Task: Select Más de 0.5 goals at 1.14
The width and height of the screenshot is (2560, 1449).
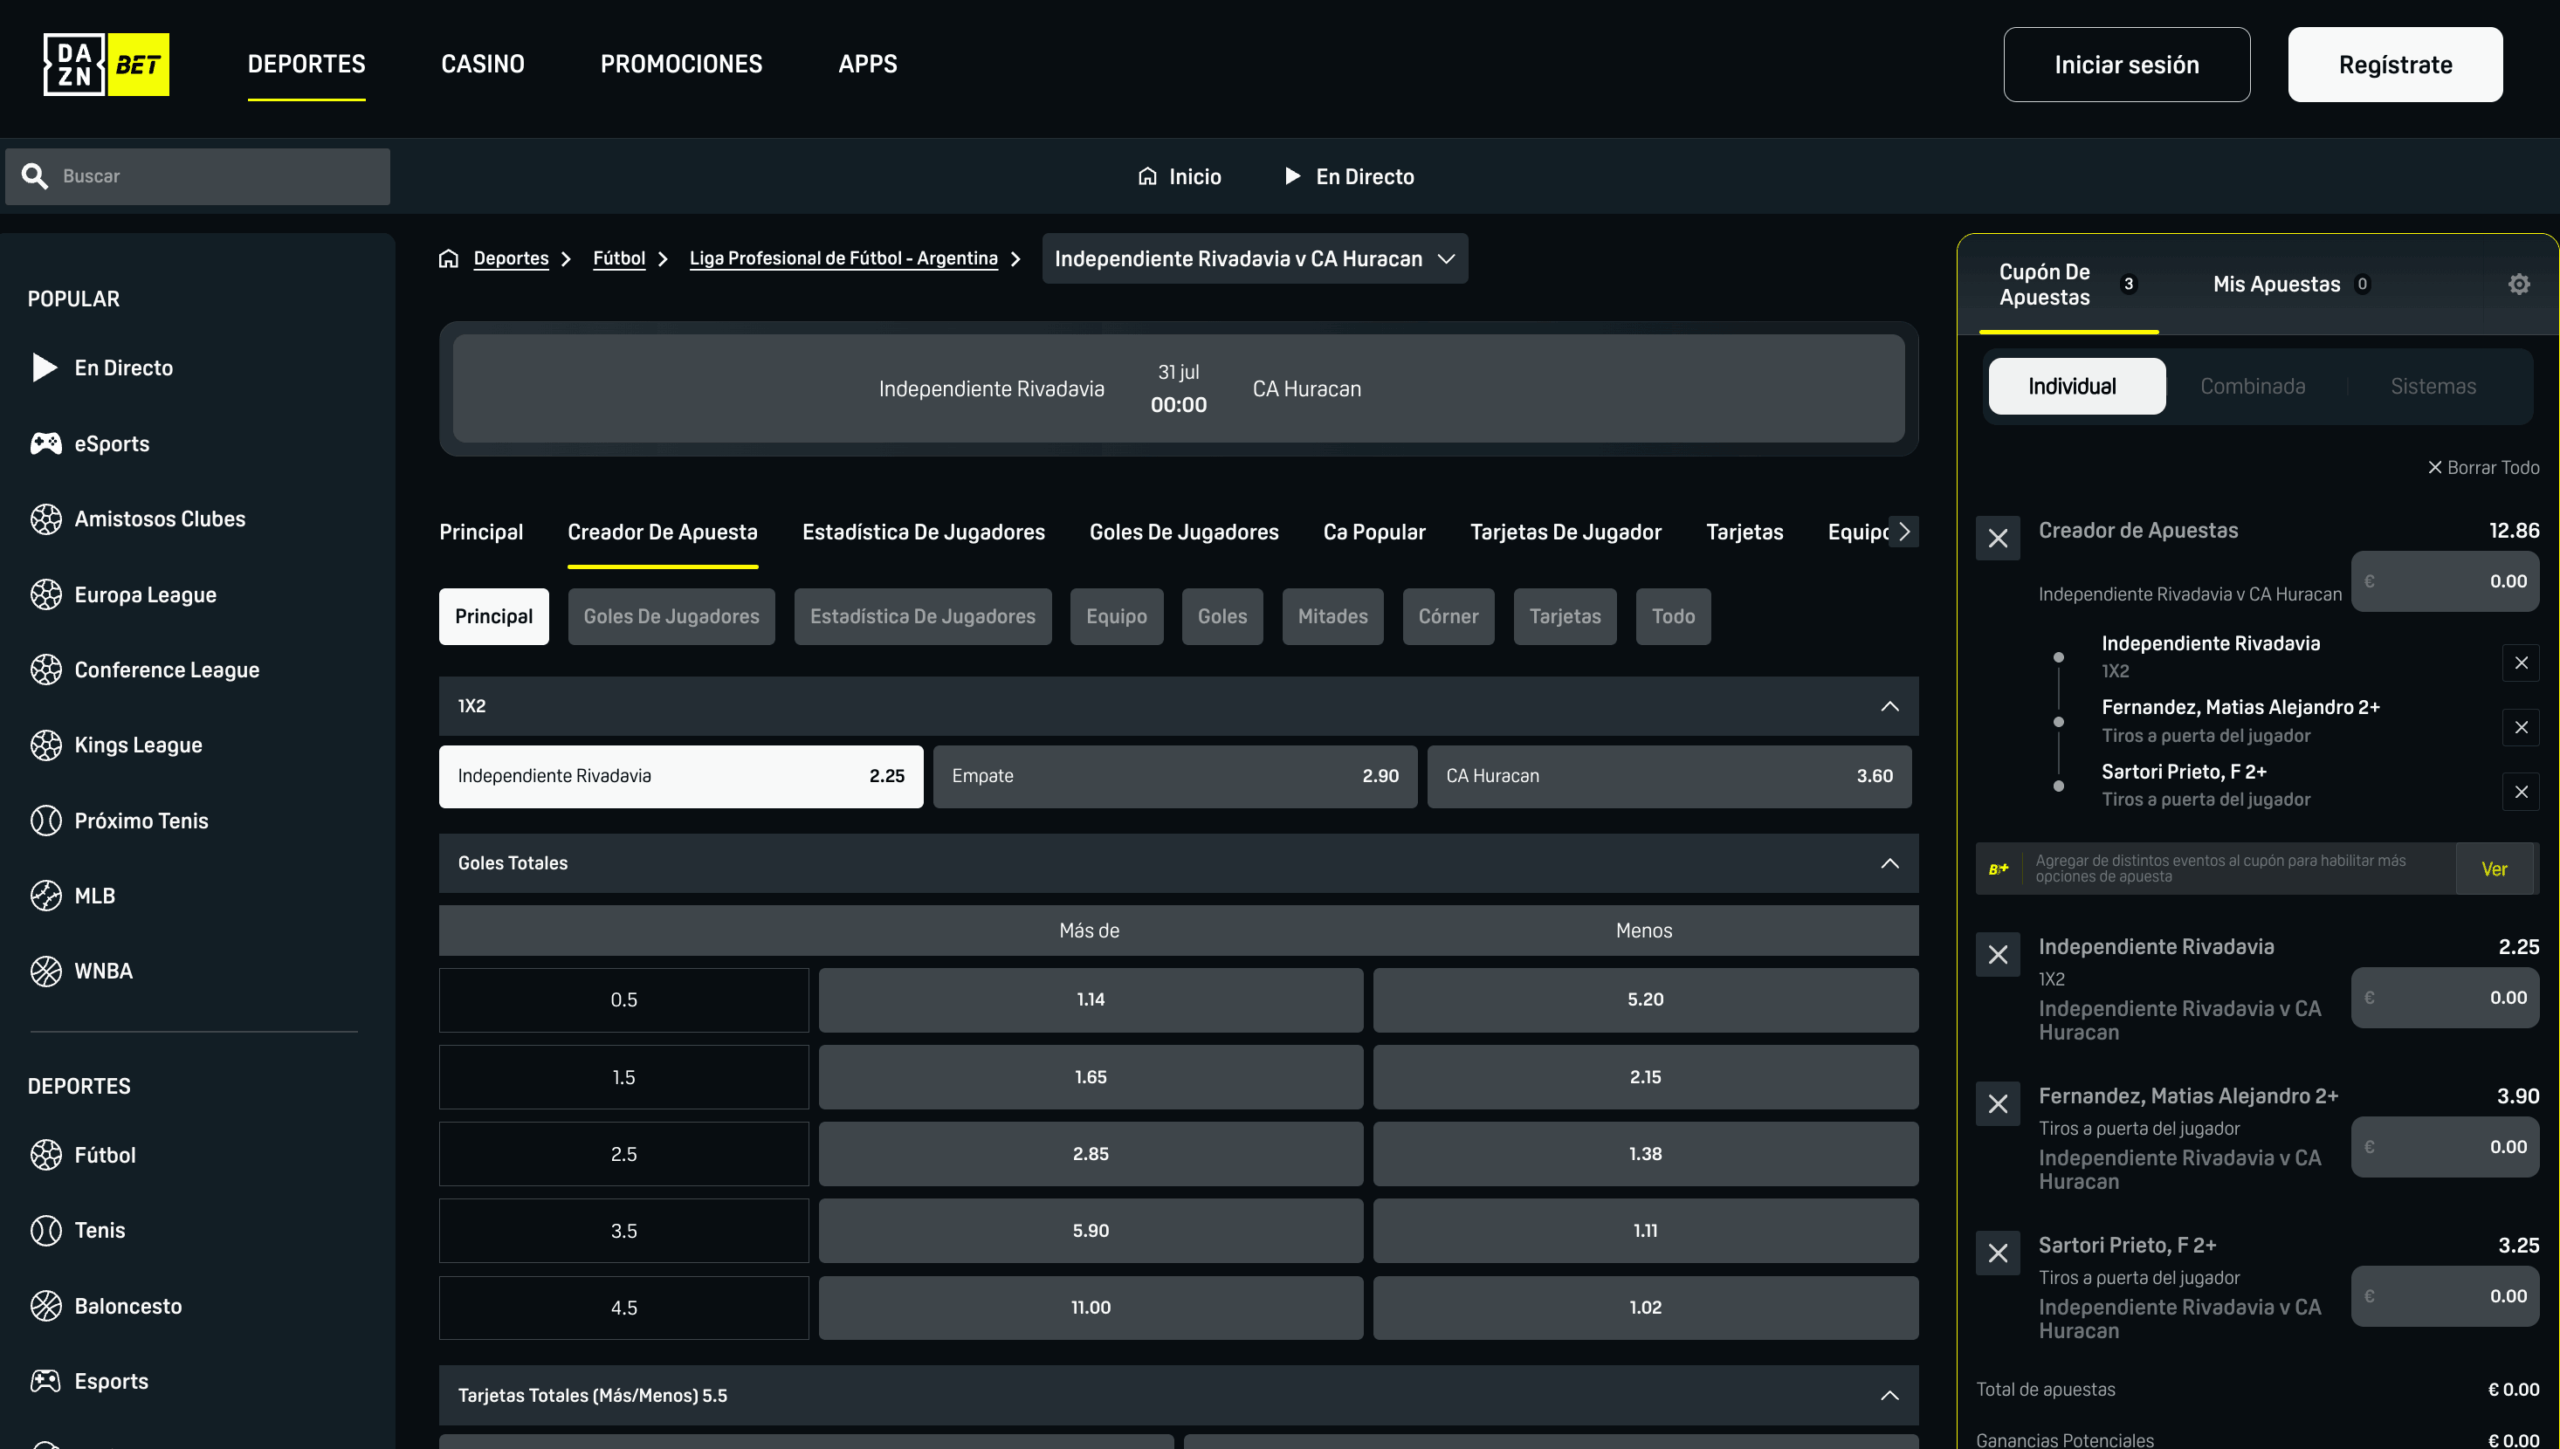Action: [x=1090, y=1000]
